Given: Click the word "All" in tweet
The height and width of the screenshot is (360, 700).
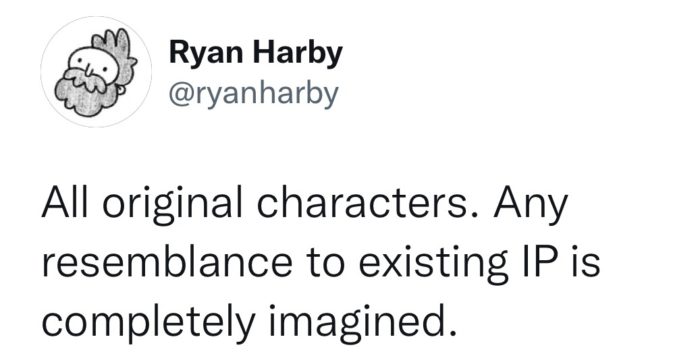Looking at the screenshot, I should 67,203.
